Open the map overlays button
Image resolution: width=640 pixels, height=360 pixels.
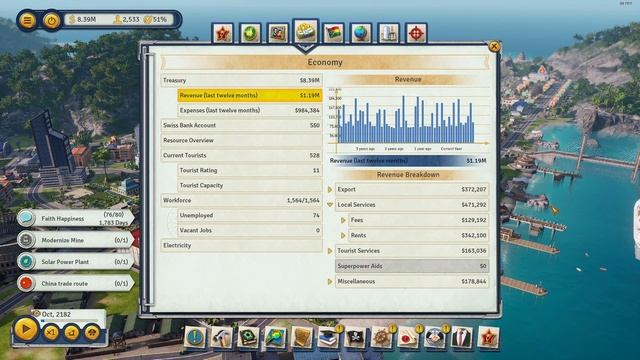pos(275,338)
